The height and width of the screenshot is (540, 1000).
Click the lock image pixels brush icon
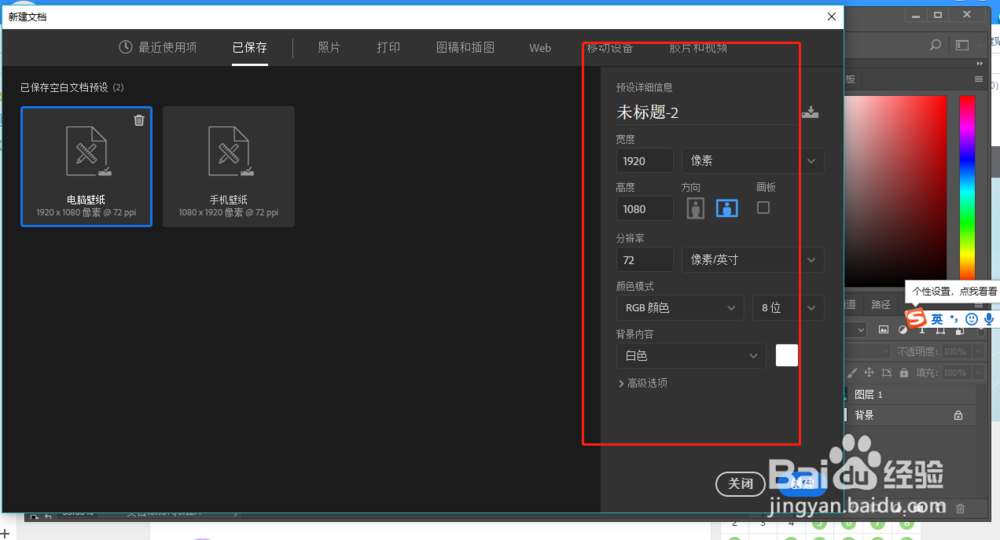click(852, 372)
